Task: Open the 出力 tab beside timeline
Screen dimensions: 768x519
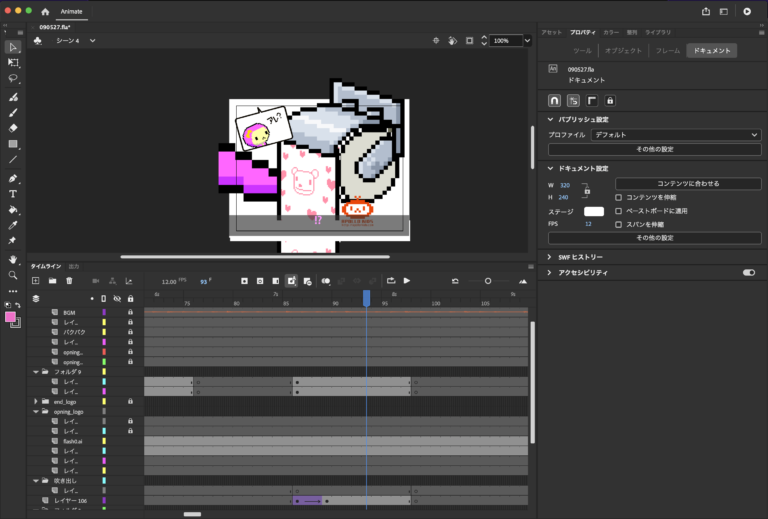Action: tap(74, 266)
